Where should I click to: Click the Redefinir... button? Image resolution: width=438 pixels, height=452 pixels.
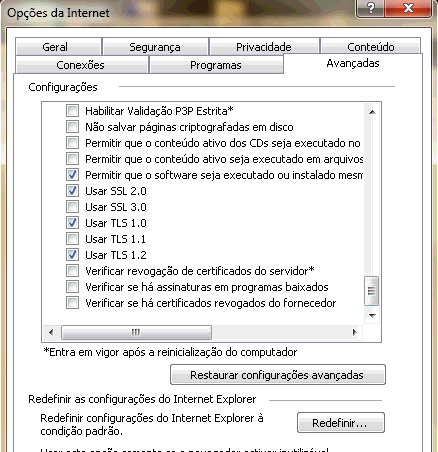pos(340,423)
